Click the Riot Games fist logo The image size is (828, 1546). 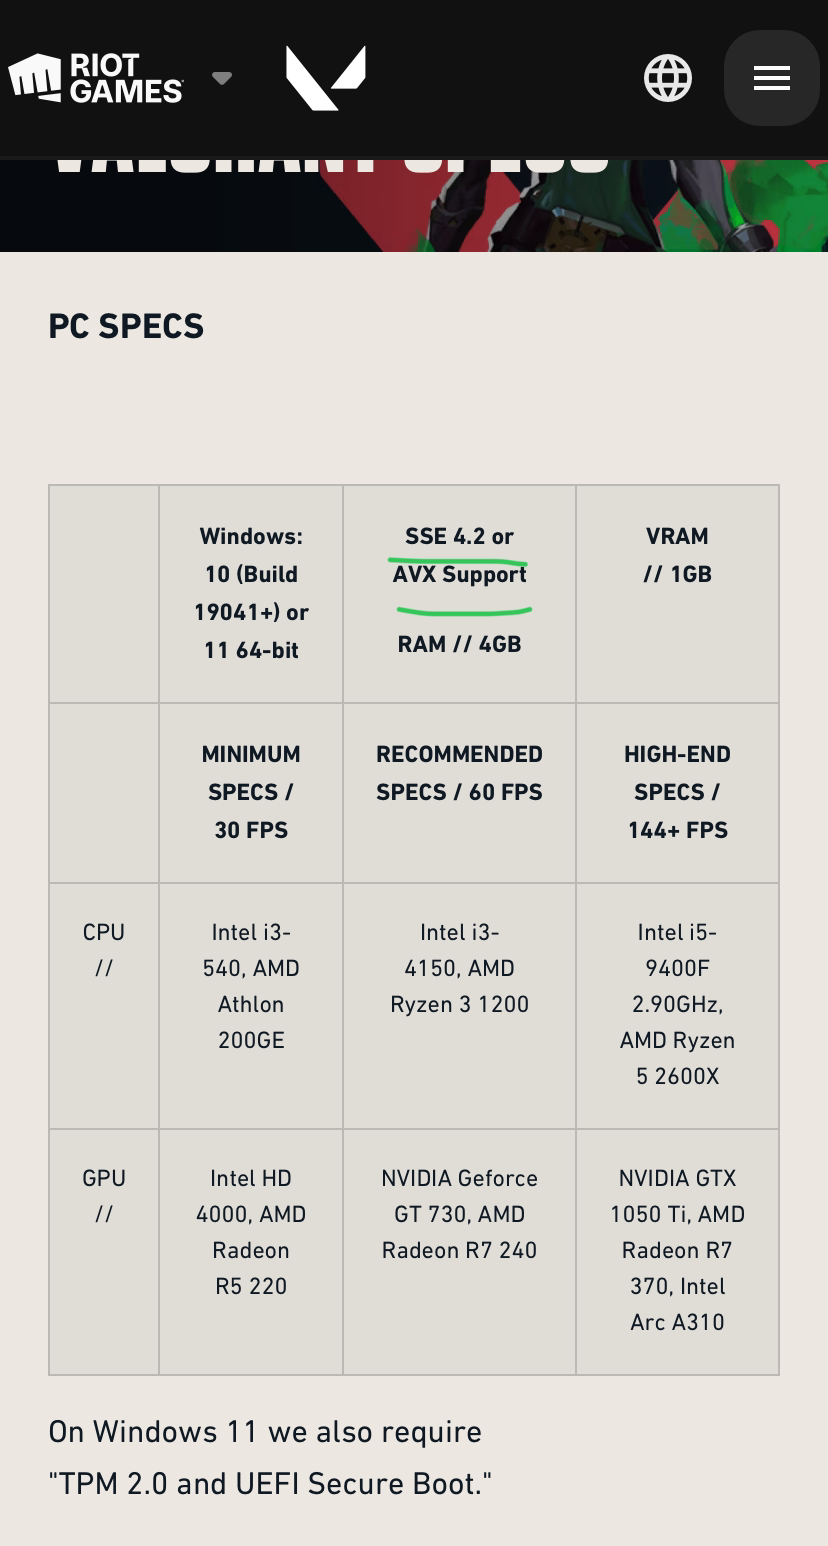(x=35, y=78)
